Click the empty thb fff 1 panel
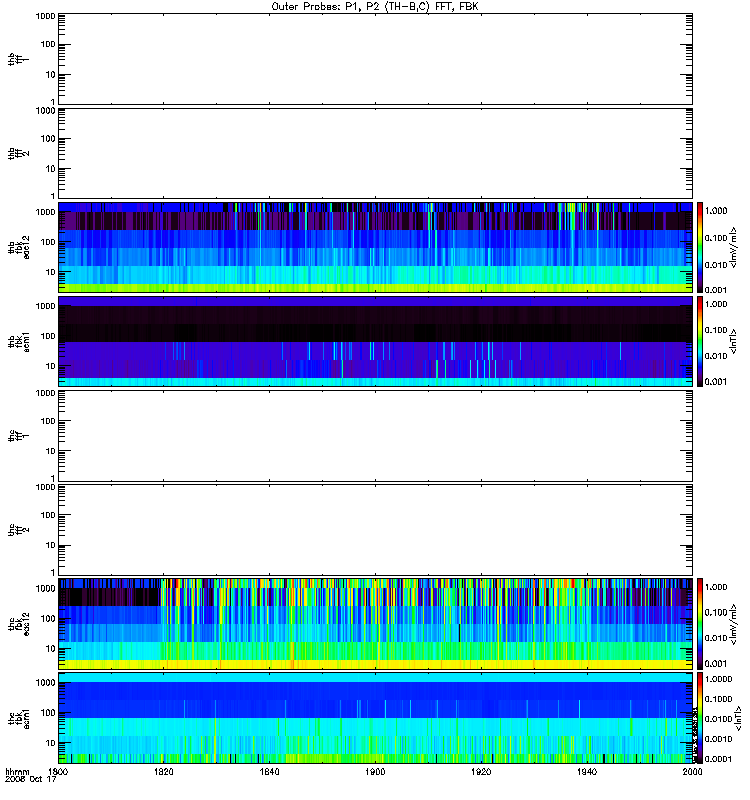The height and width of the screenshot is (800, 750). point(376,59)
